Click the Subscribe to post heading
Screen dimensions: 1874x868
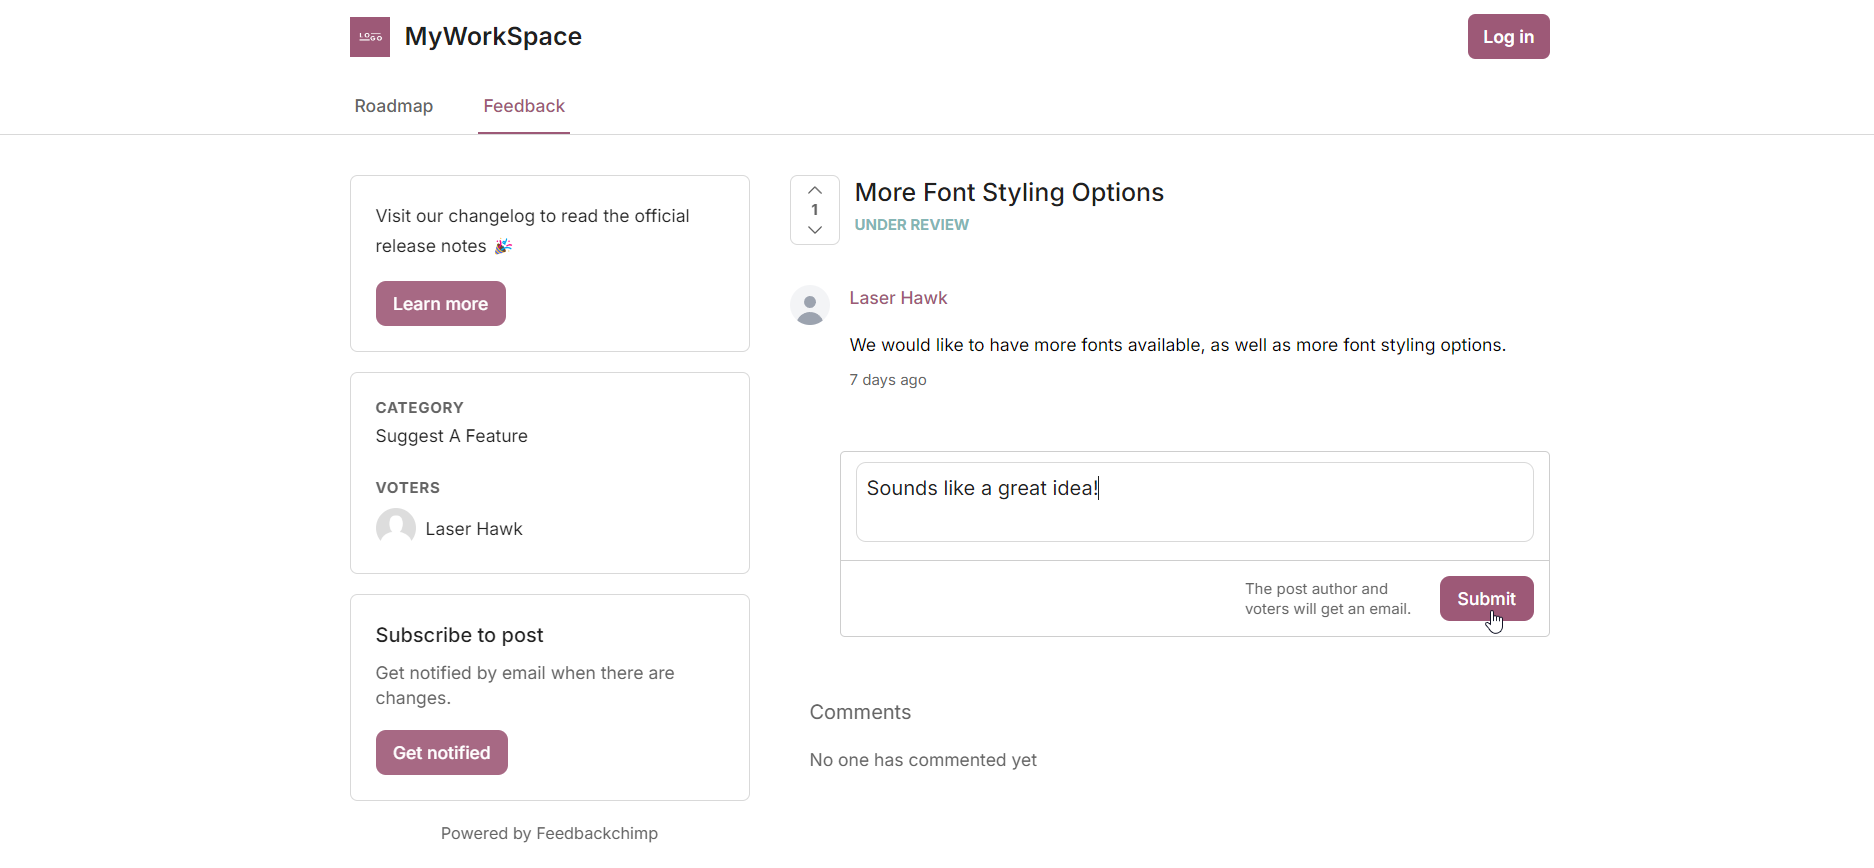(460, 635)
